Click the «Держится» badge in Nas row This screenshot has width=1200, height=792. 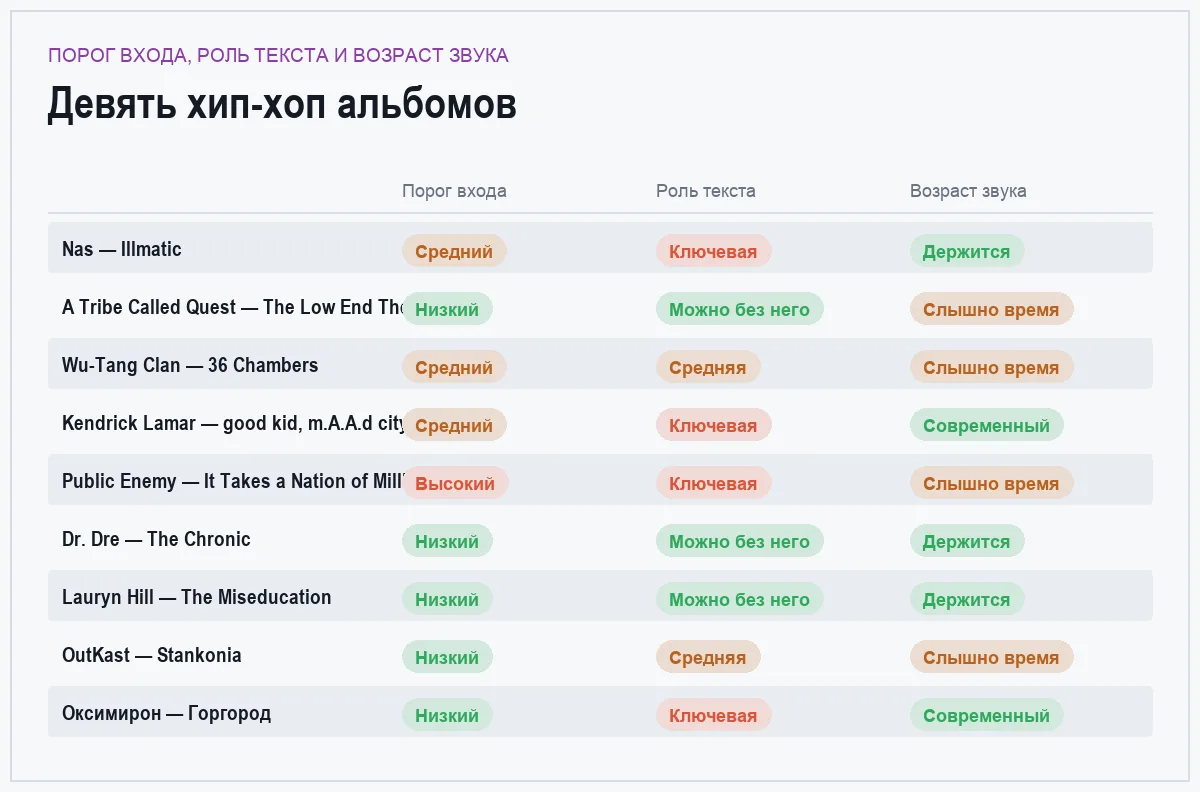coord(967,251)
